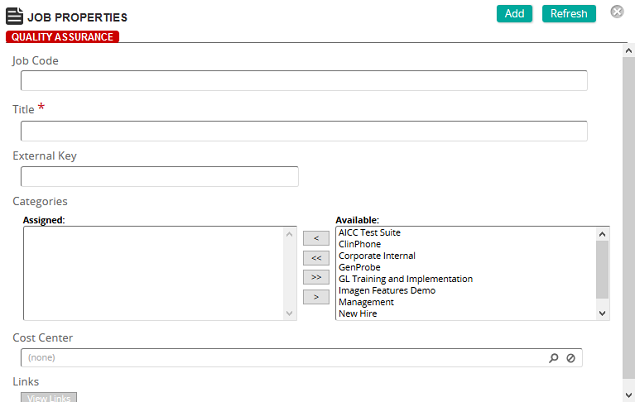This screenshot has height=405, width=636.
Task: Click the Refresh button
Action: [x=569, y=13]
